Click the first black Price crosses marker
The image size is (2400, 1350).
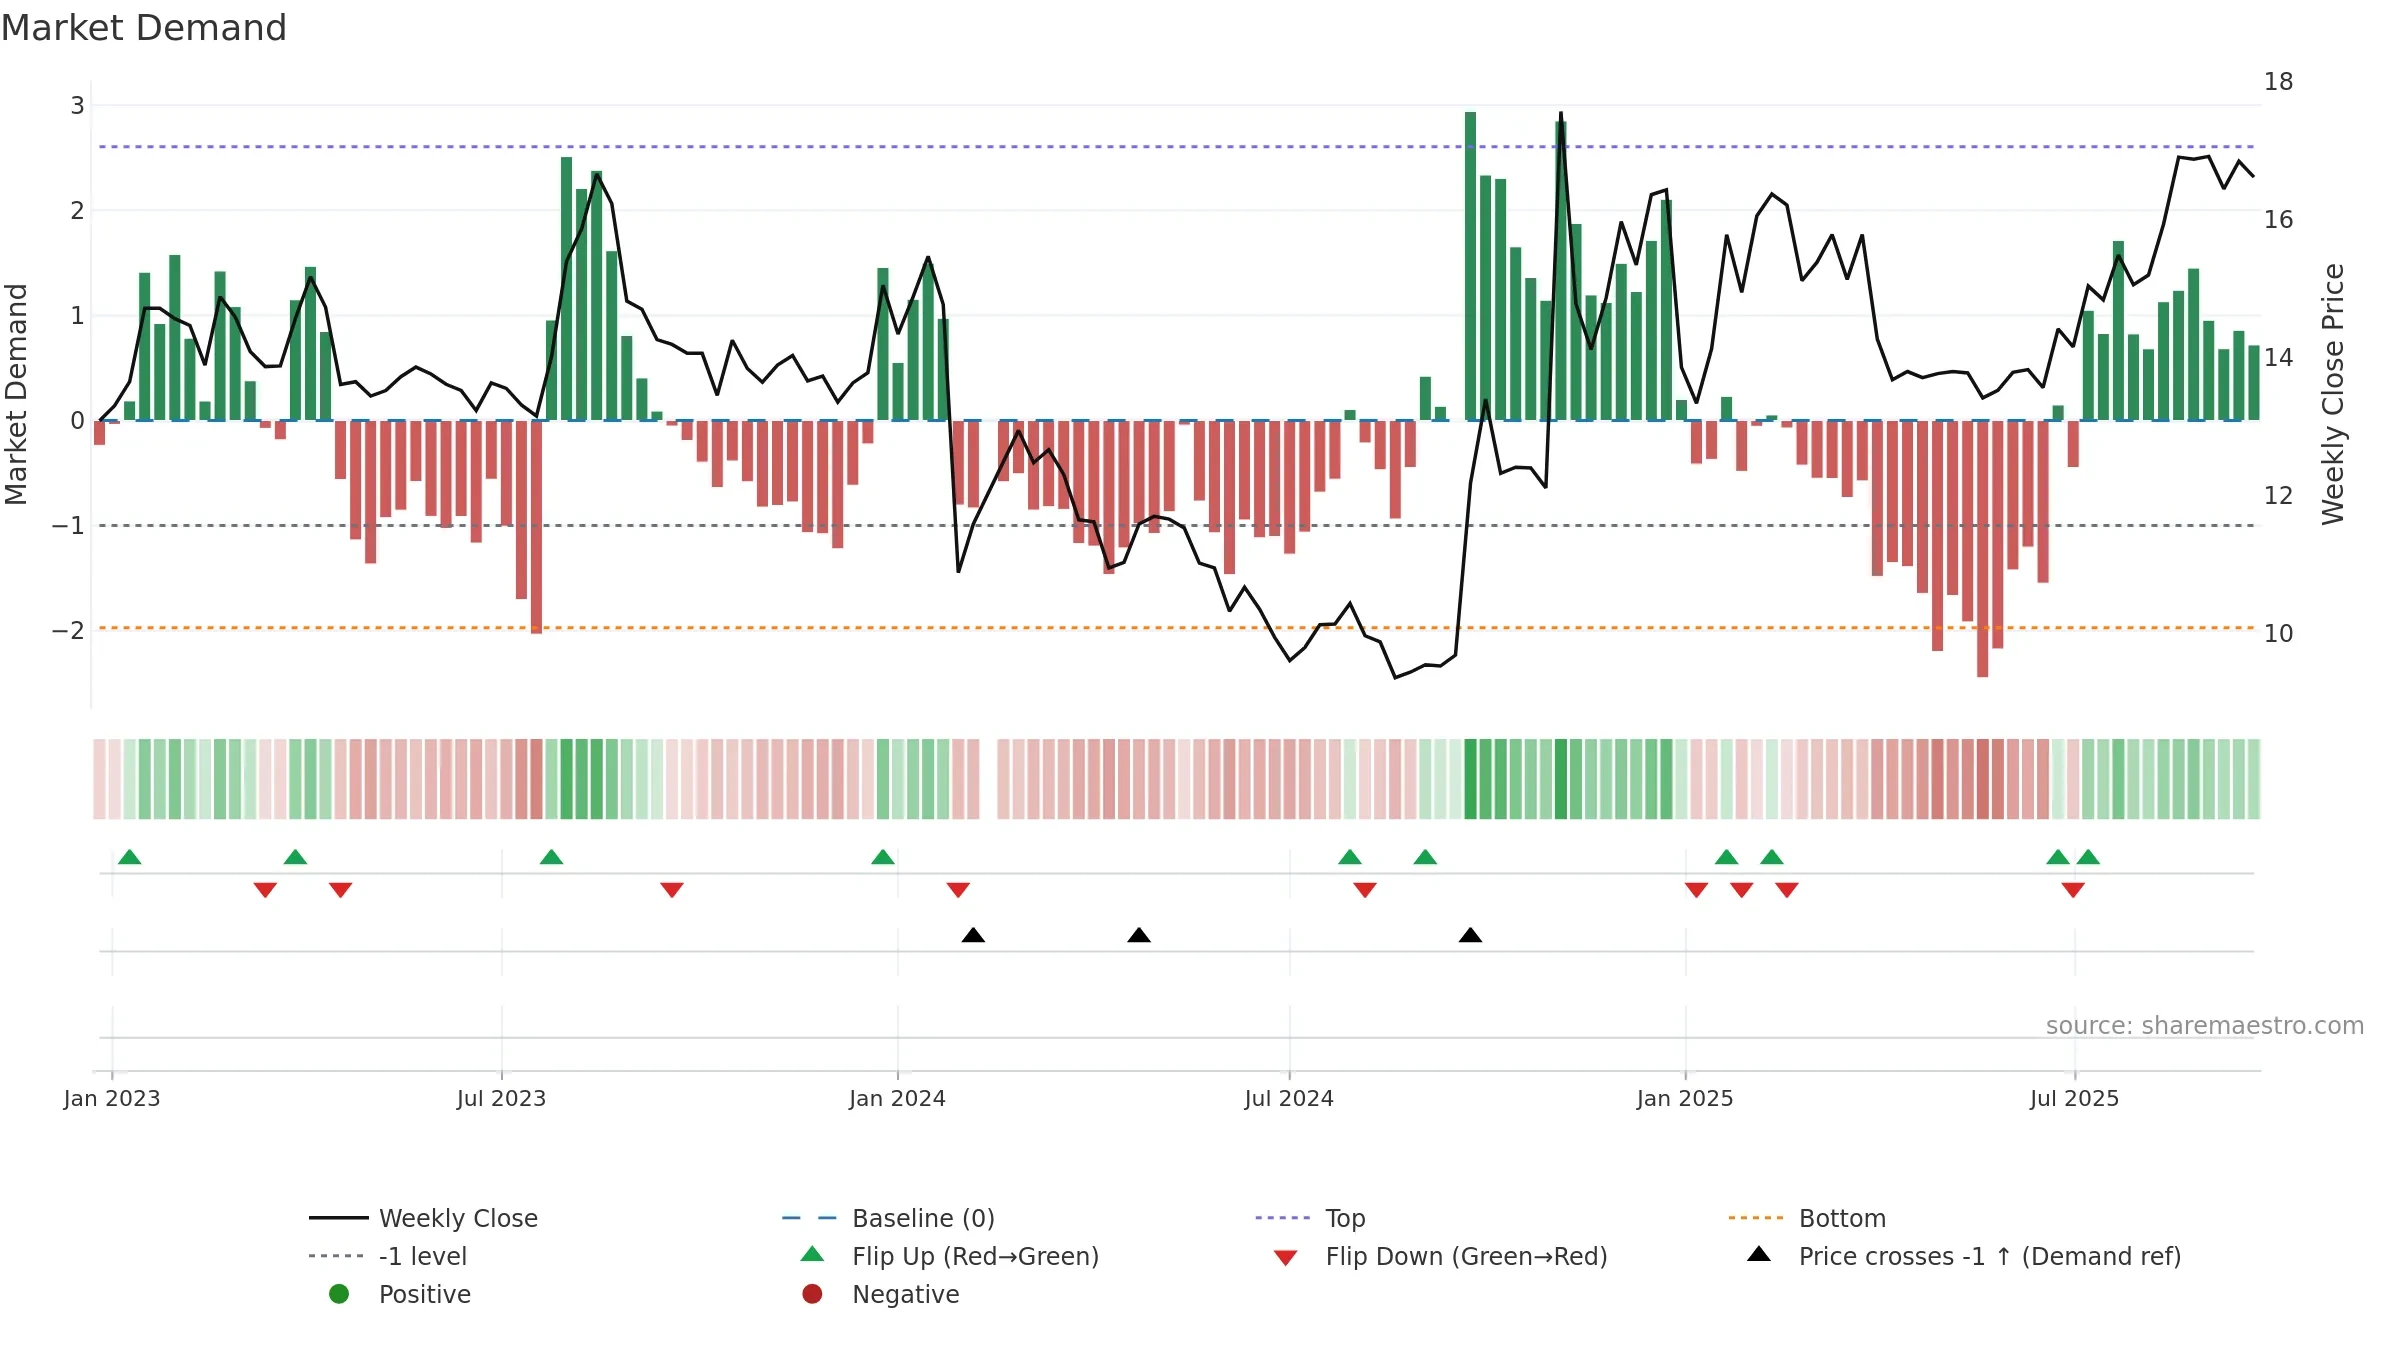point(973,935)
